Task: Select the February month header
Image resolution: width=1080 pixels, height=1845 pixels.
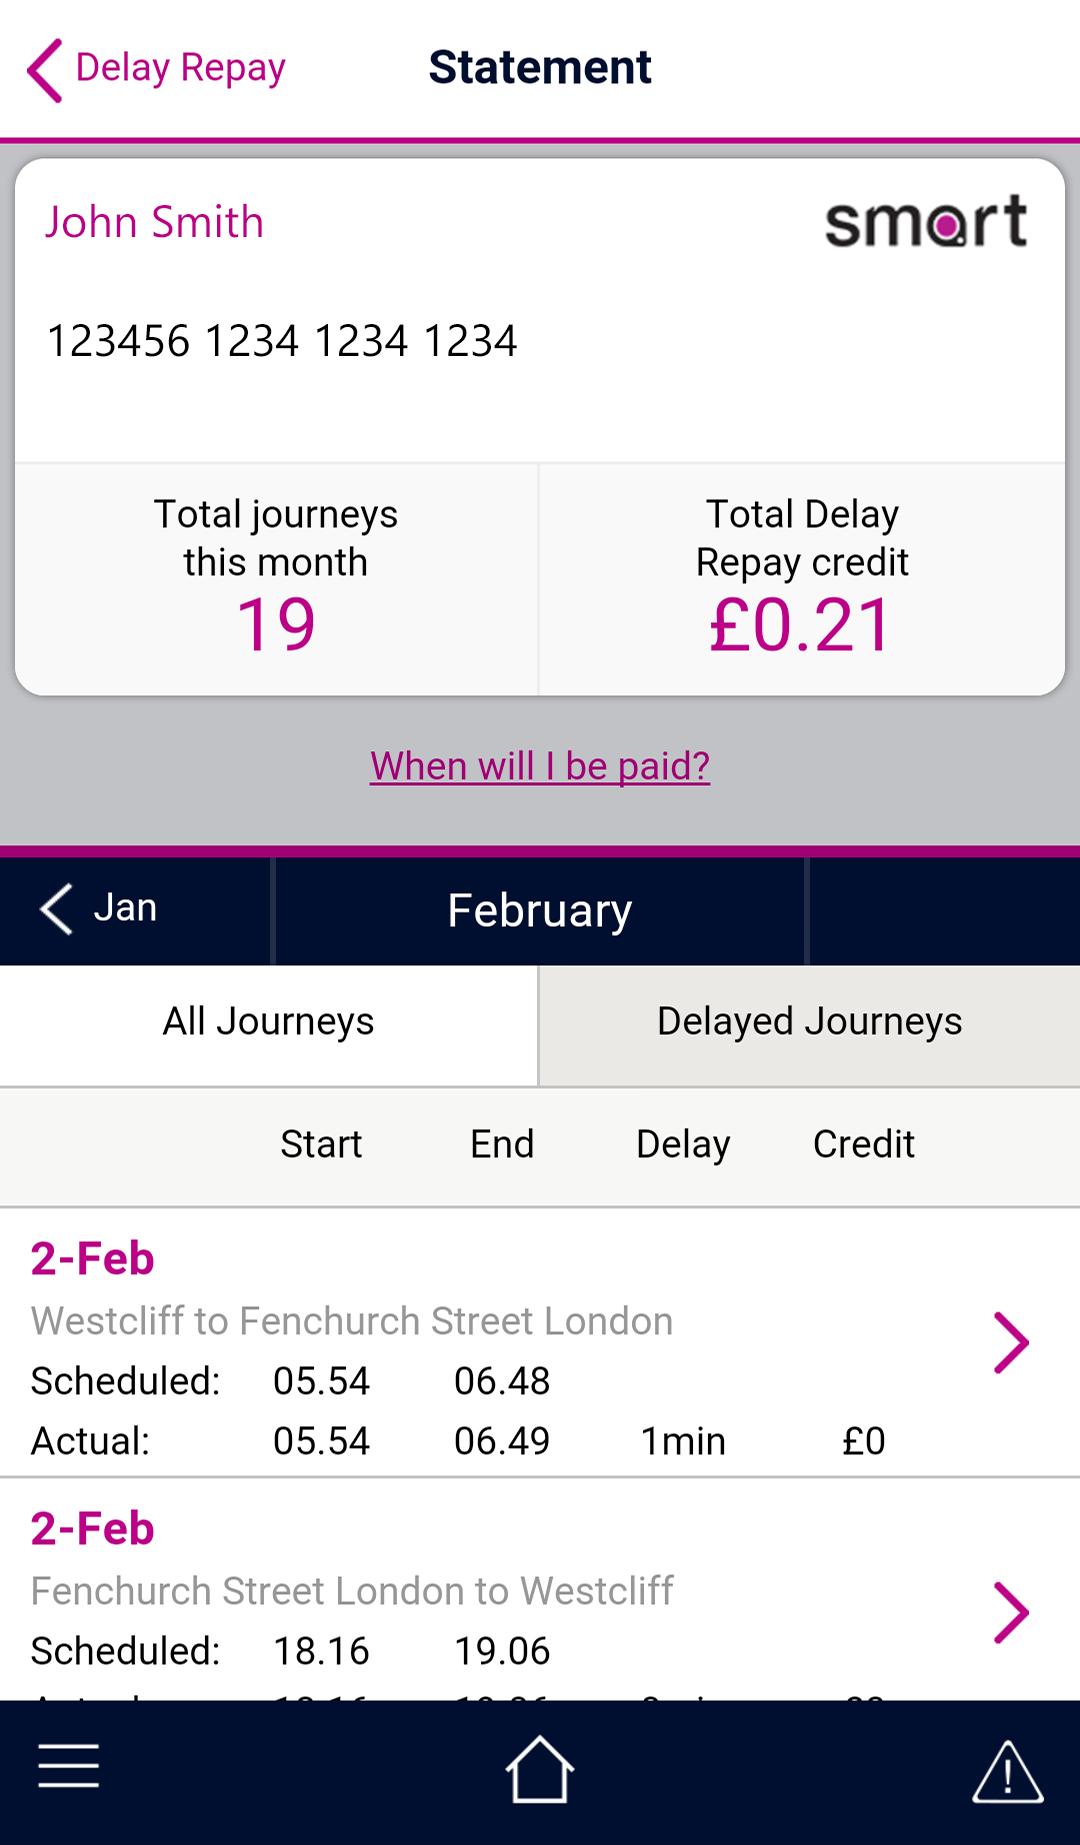Action: [x=540, y=910]
